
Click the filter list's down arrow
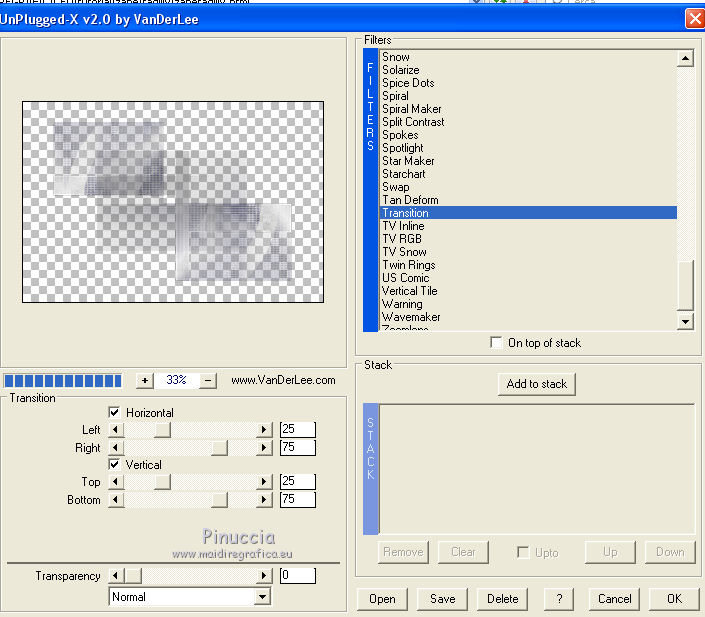click(x=685, y=322)
